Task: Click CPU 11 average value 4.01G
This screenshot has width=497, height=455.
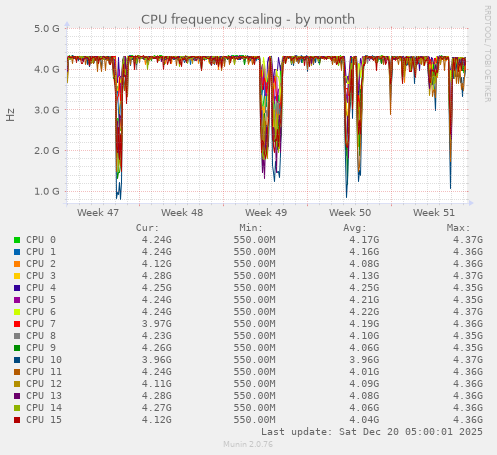Action: pos(364,372)
